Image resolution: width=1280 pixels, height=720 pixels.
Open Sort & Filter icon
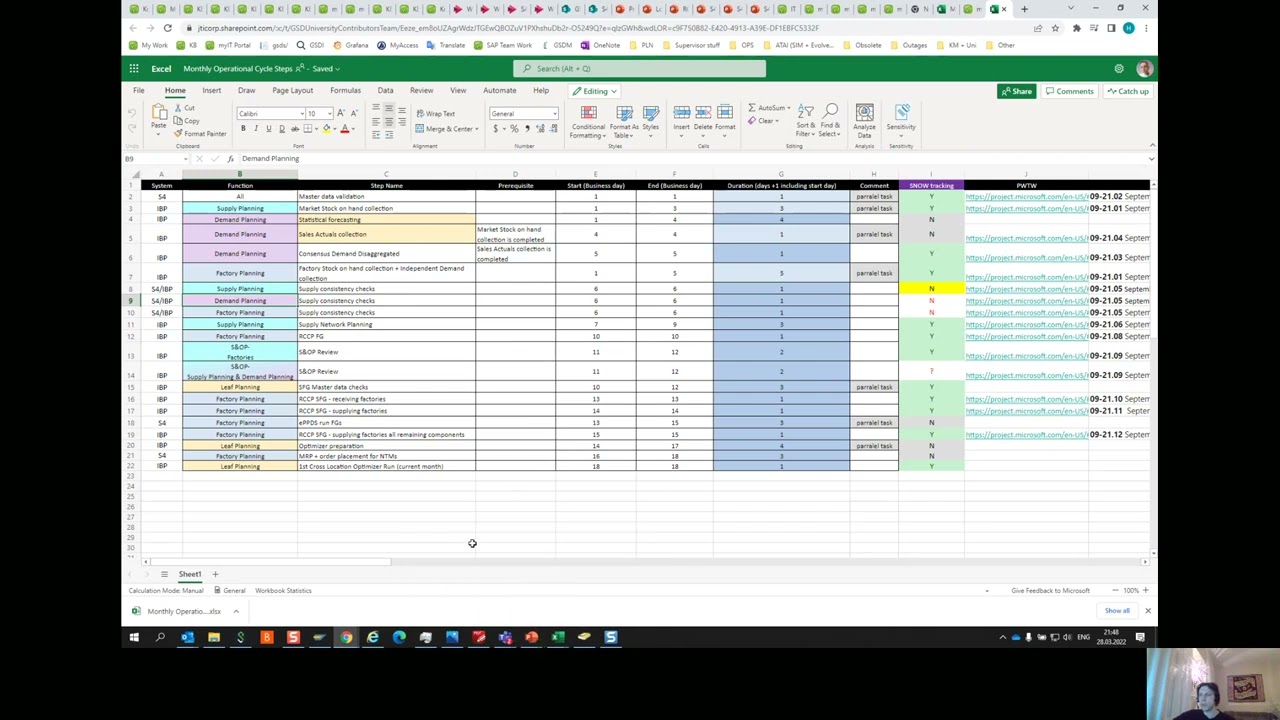[x=805, y=111]
